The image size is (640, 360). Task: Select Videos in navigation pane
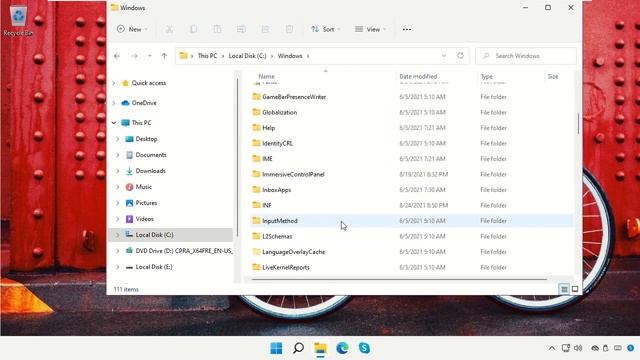point(144,219)
